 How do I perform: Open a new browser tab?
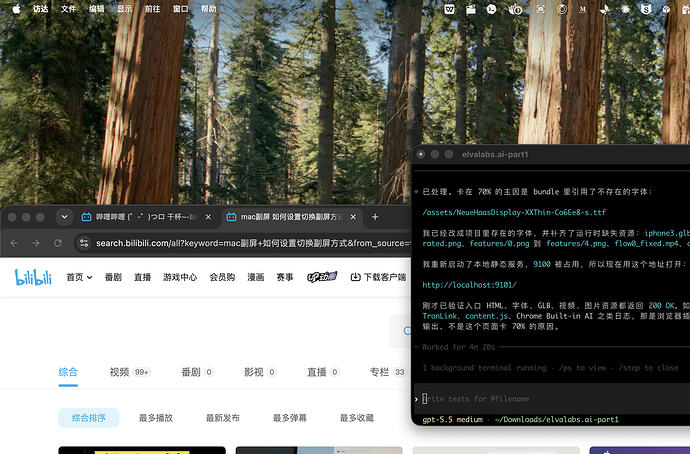tap(375, 217)
